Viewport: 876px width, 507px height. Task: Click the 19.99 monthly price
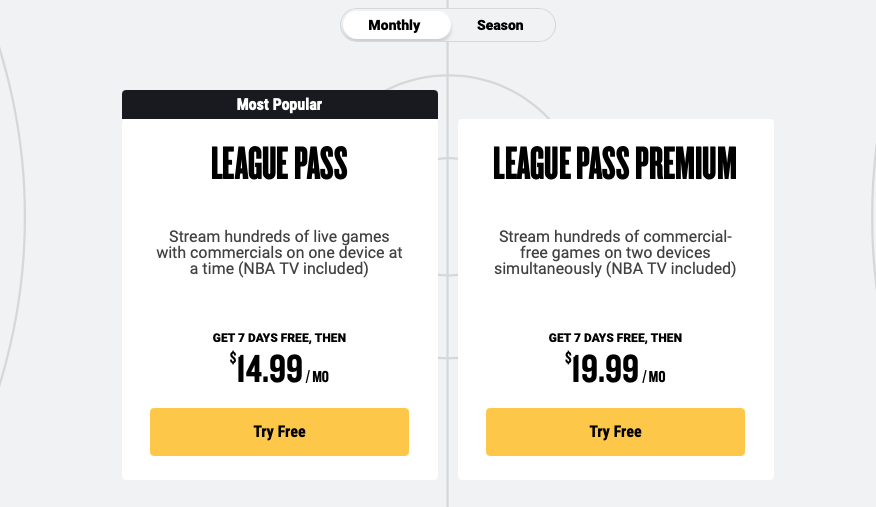605,369
